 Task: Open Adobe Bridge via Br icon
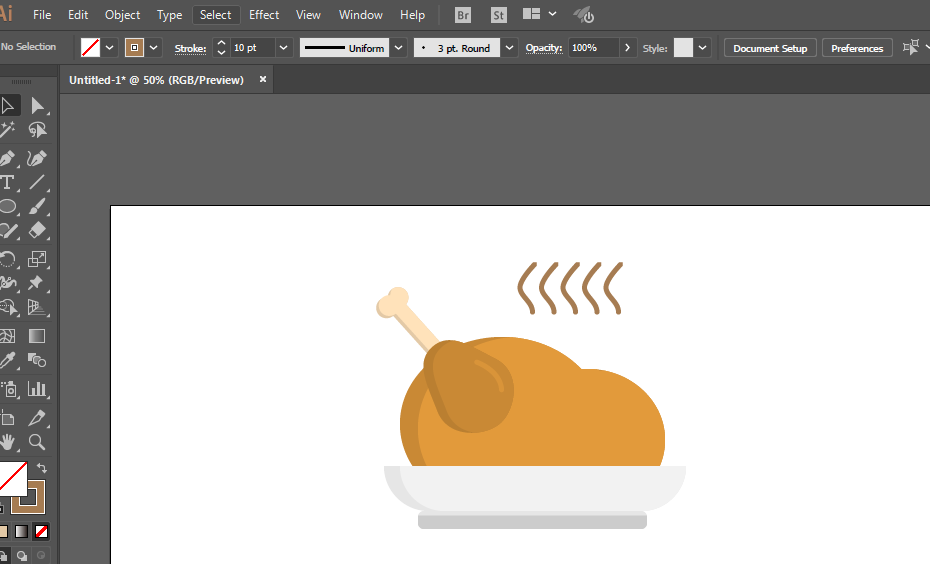[463, 15]
